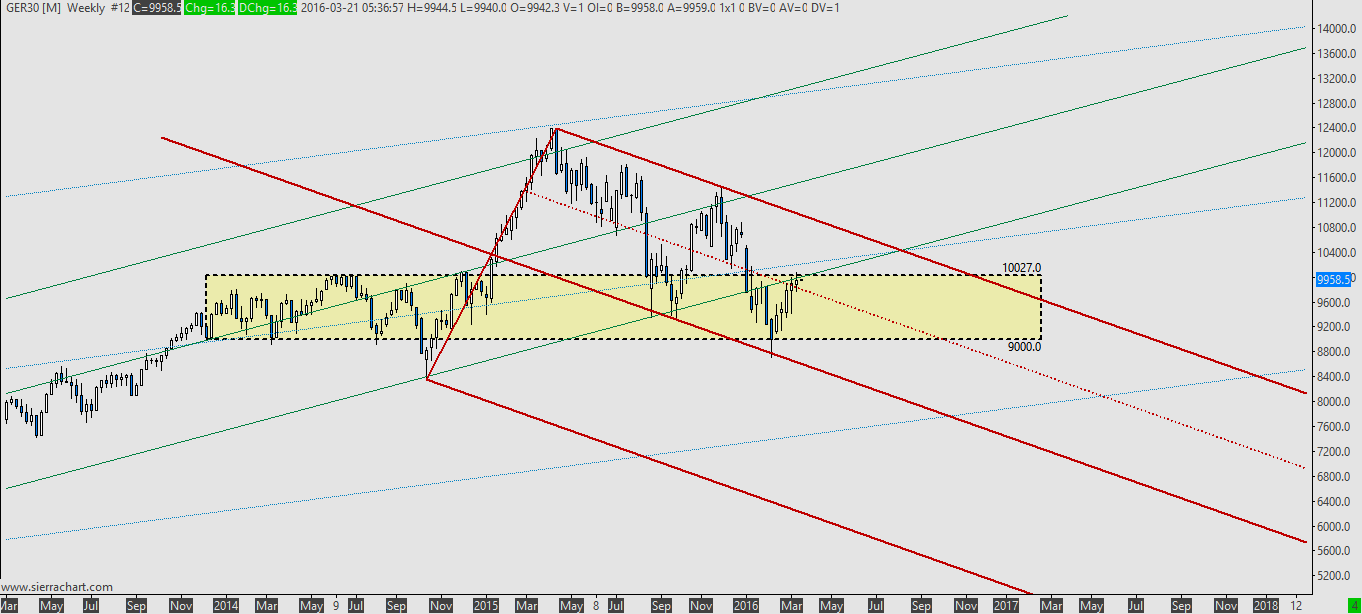1362x614 pixels.
Task: Select the Weekly timeframe label in header
Action: point(86,8)
